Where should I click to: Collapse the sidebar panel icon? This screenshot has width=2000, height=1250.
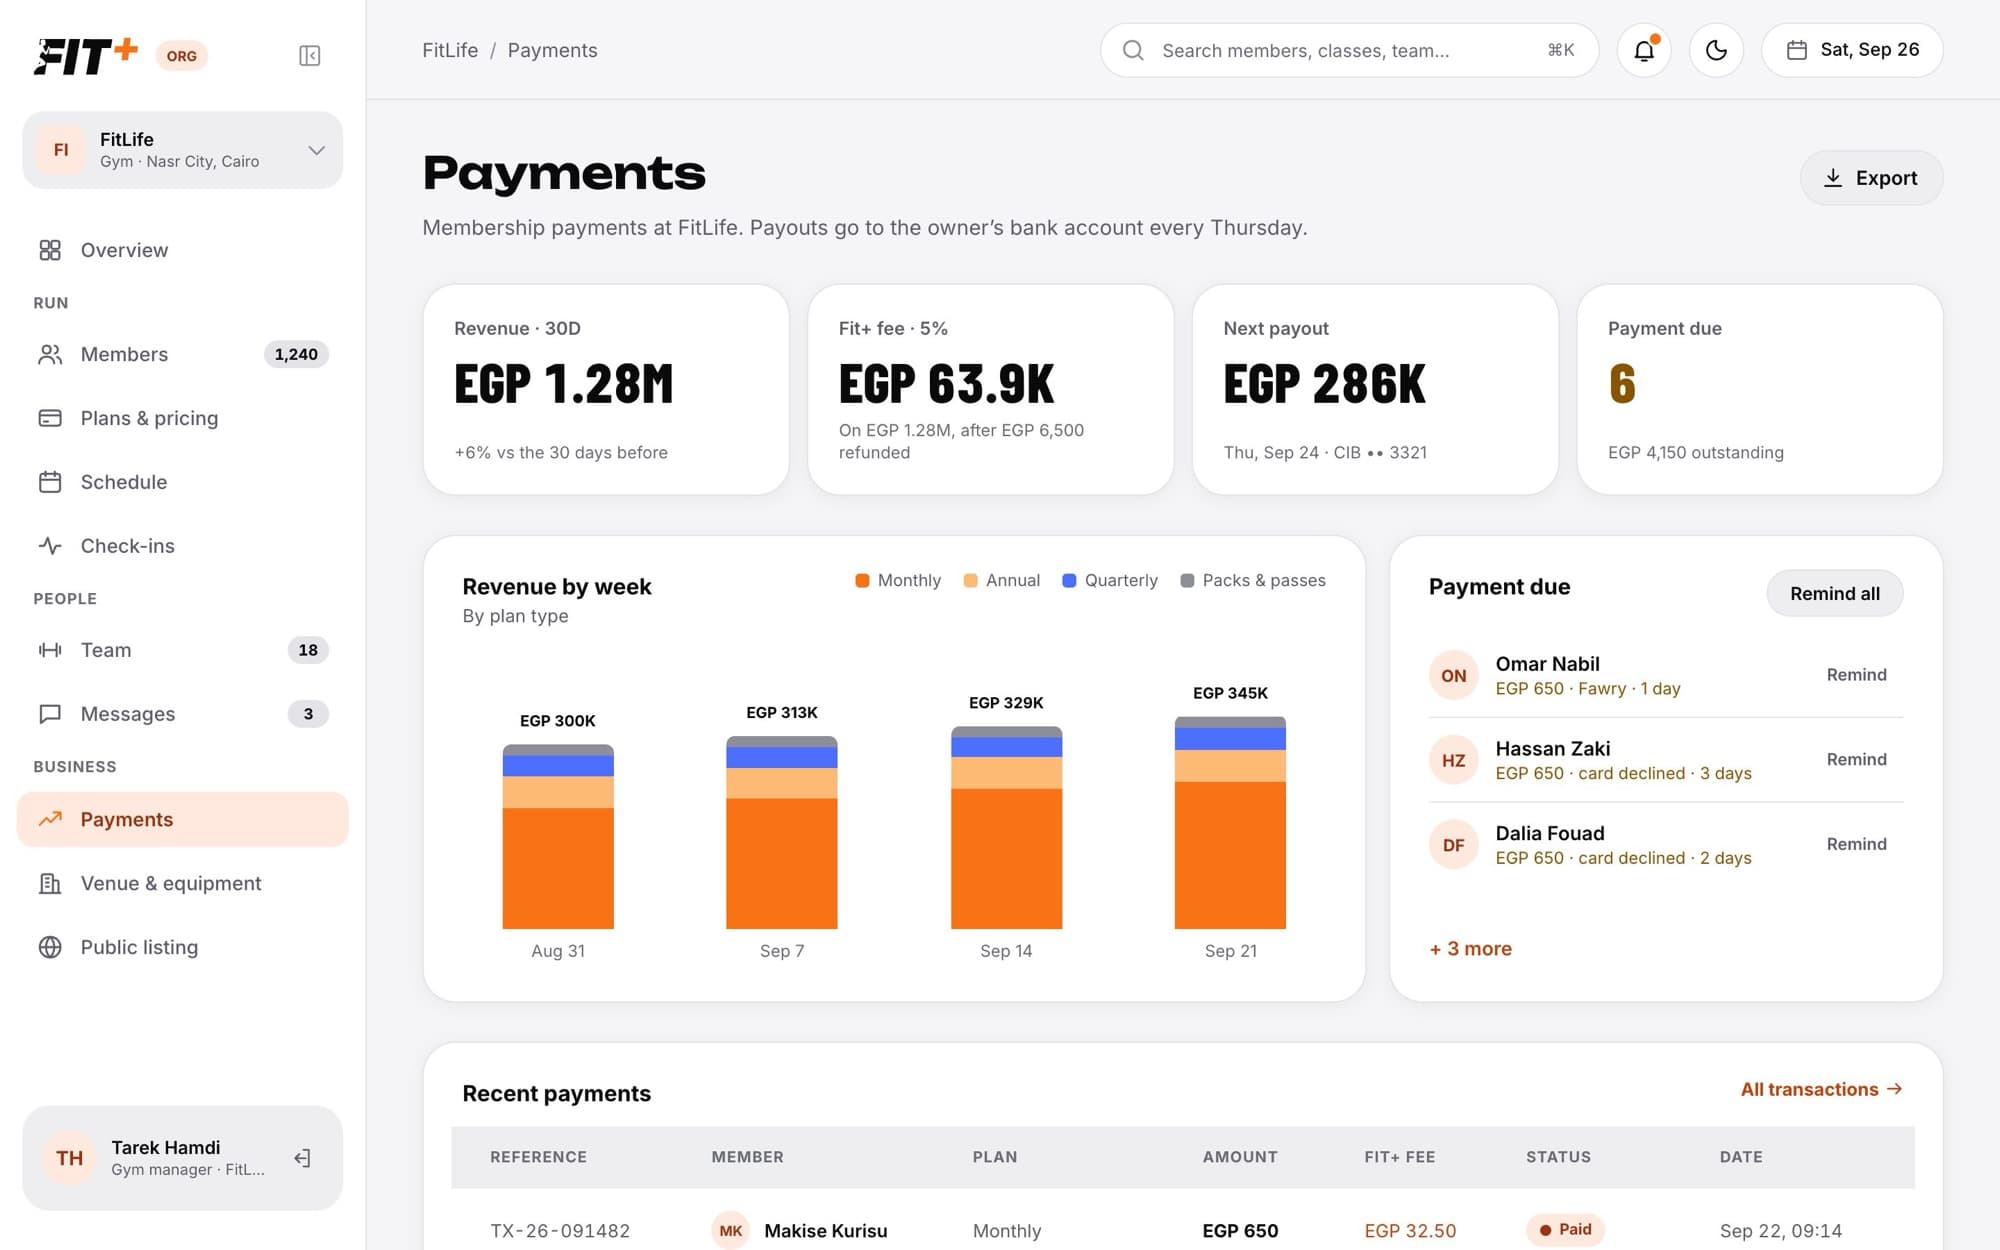(x=309, y=56)
